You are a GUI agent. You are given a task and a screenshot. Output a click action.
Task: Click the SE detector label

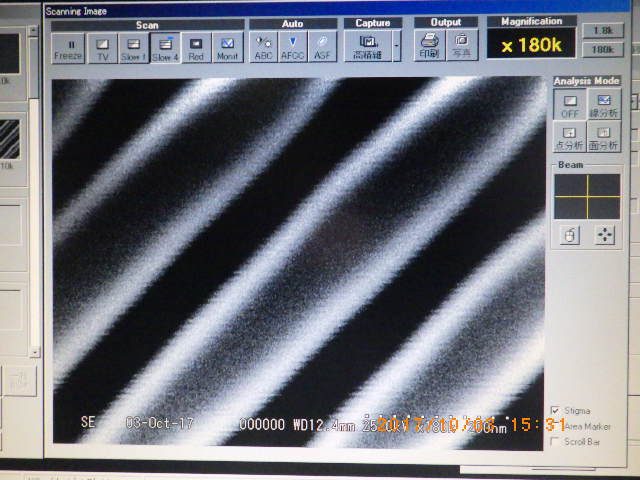click(88, 422)
